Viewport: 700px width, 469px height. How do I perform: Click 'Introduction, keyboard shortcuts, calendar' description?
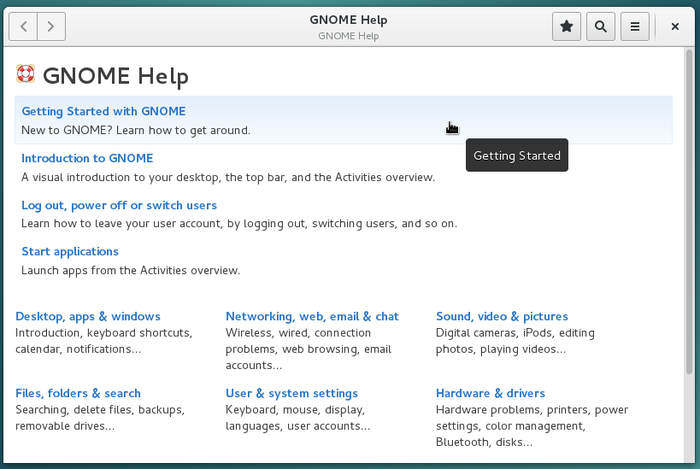(104, 341)
